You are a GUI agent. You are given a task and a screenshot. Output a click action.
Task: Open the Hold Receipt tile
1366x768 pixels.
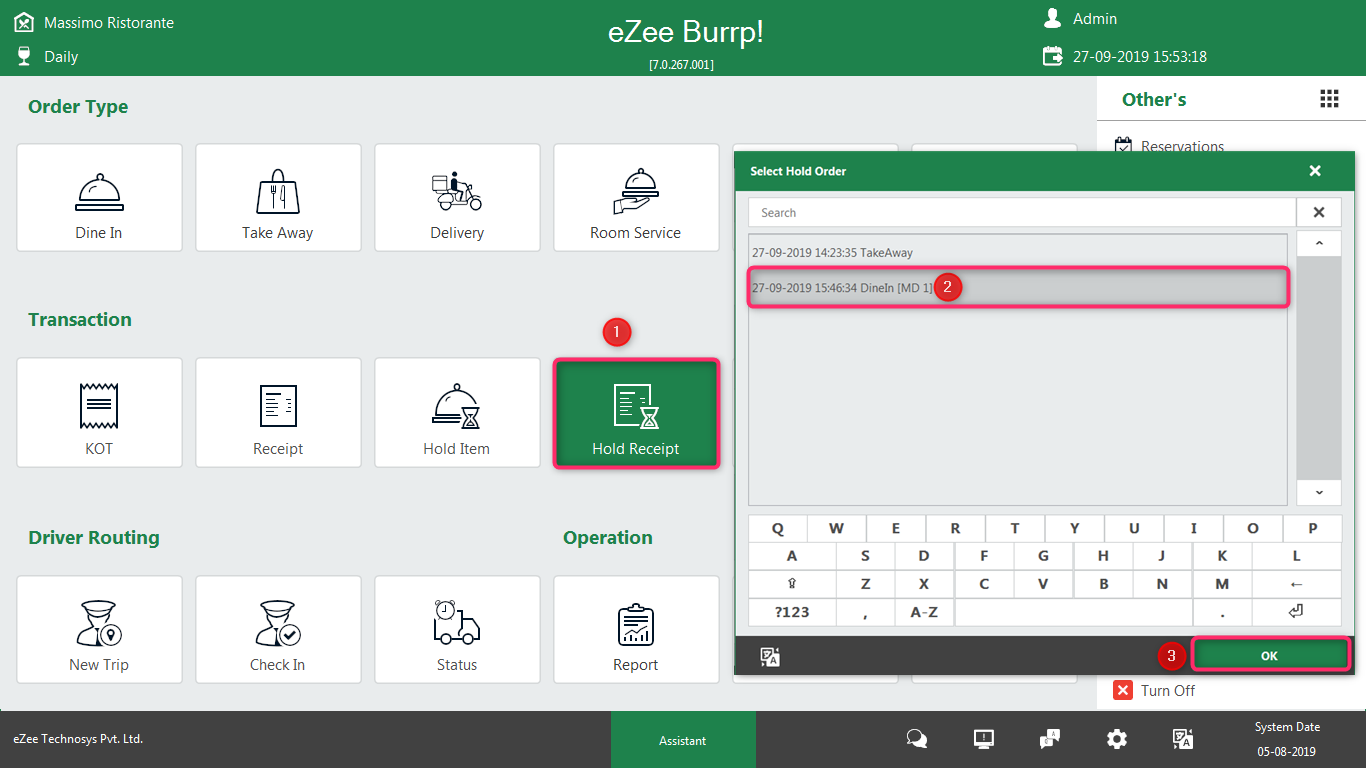(x=636, y=413)
